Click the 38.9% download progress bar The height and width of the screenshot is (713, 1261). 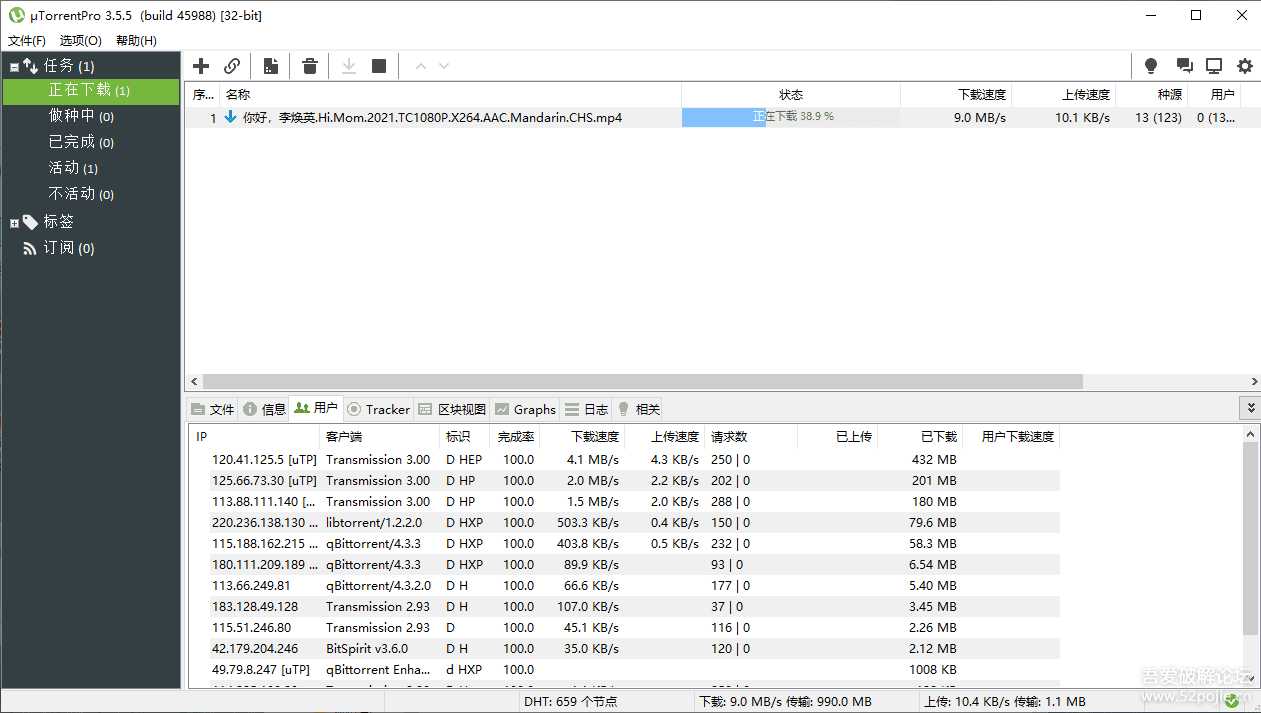(x=790, y=117)
